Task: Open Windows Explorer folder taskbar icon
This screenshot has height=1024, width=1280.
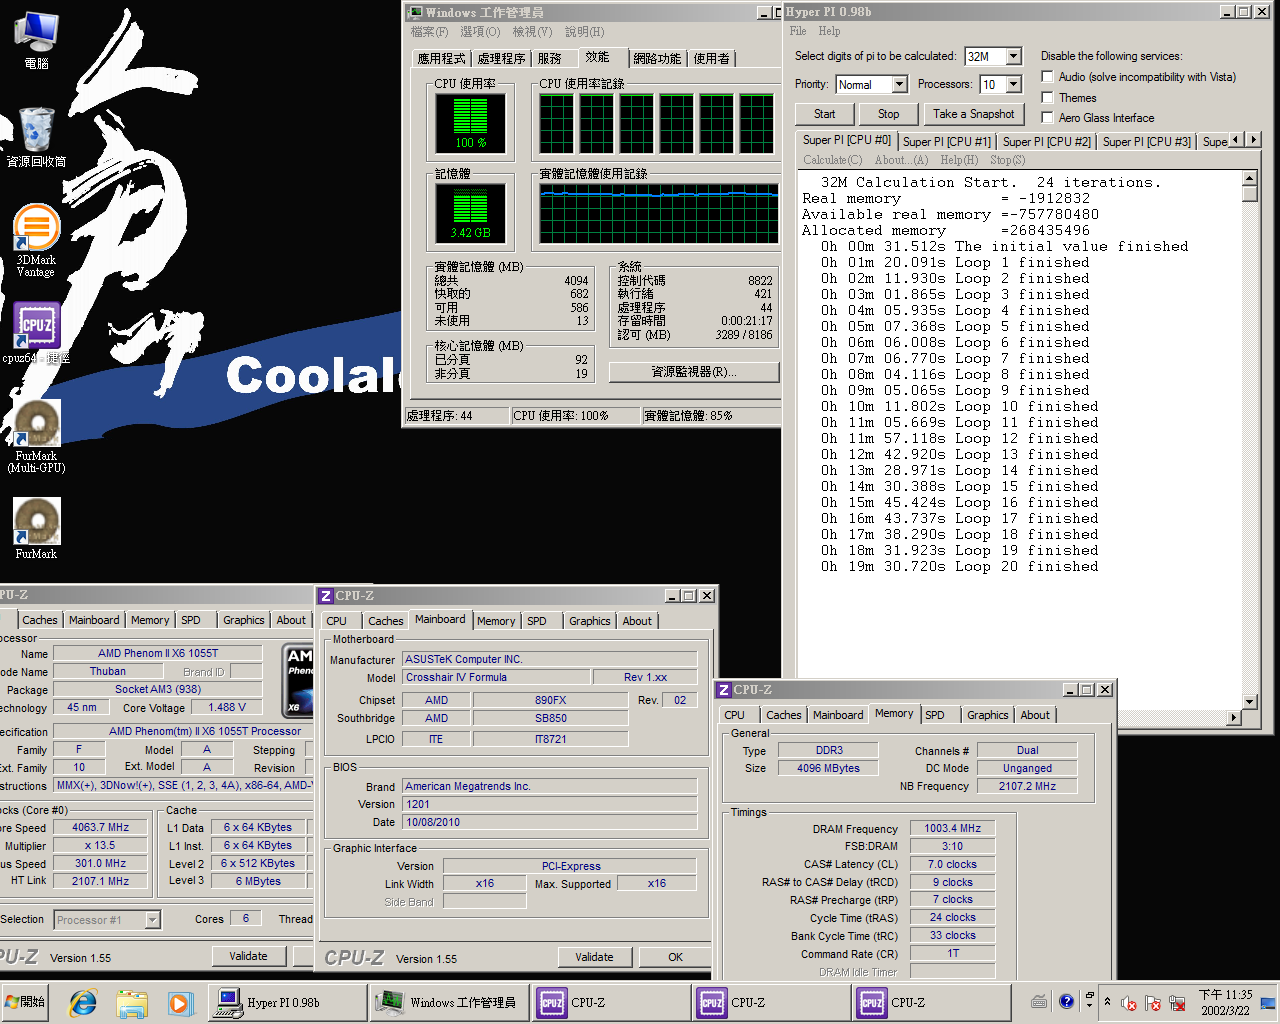Action: pos(131,1002)
